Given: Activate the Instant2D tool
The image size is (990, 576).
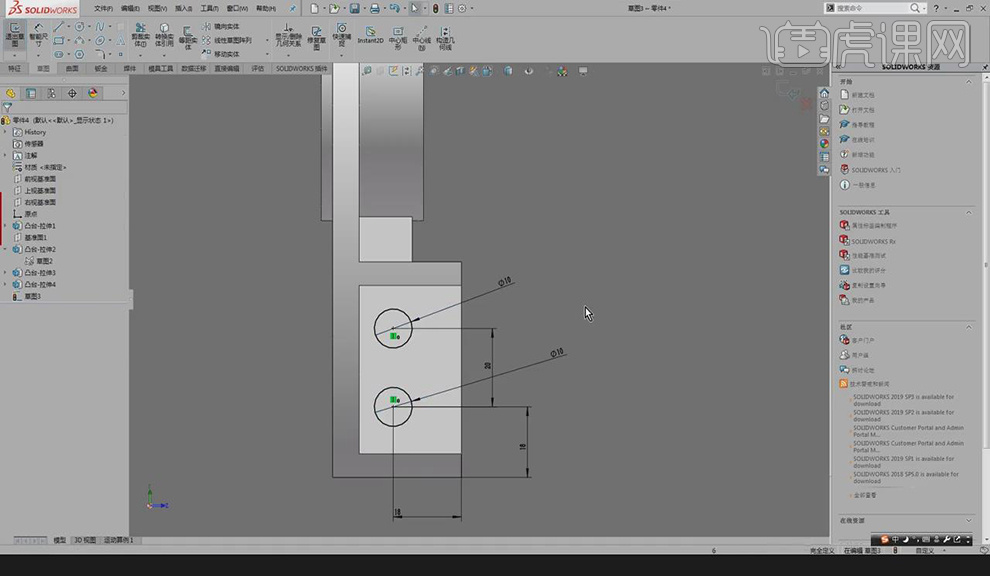Looking at the screenshot, I should click(370, 34).
